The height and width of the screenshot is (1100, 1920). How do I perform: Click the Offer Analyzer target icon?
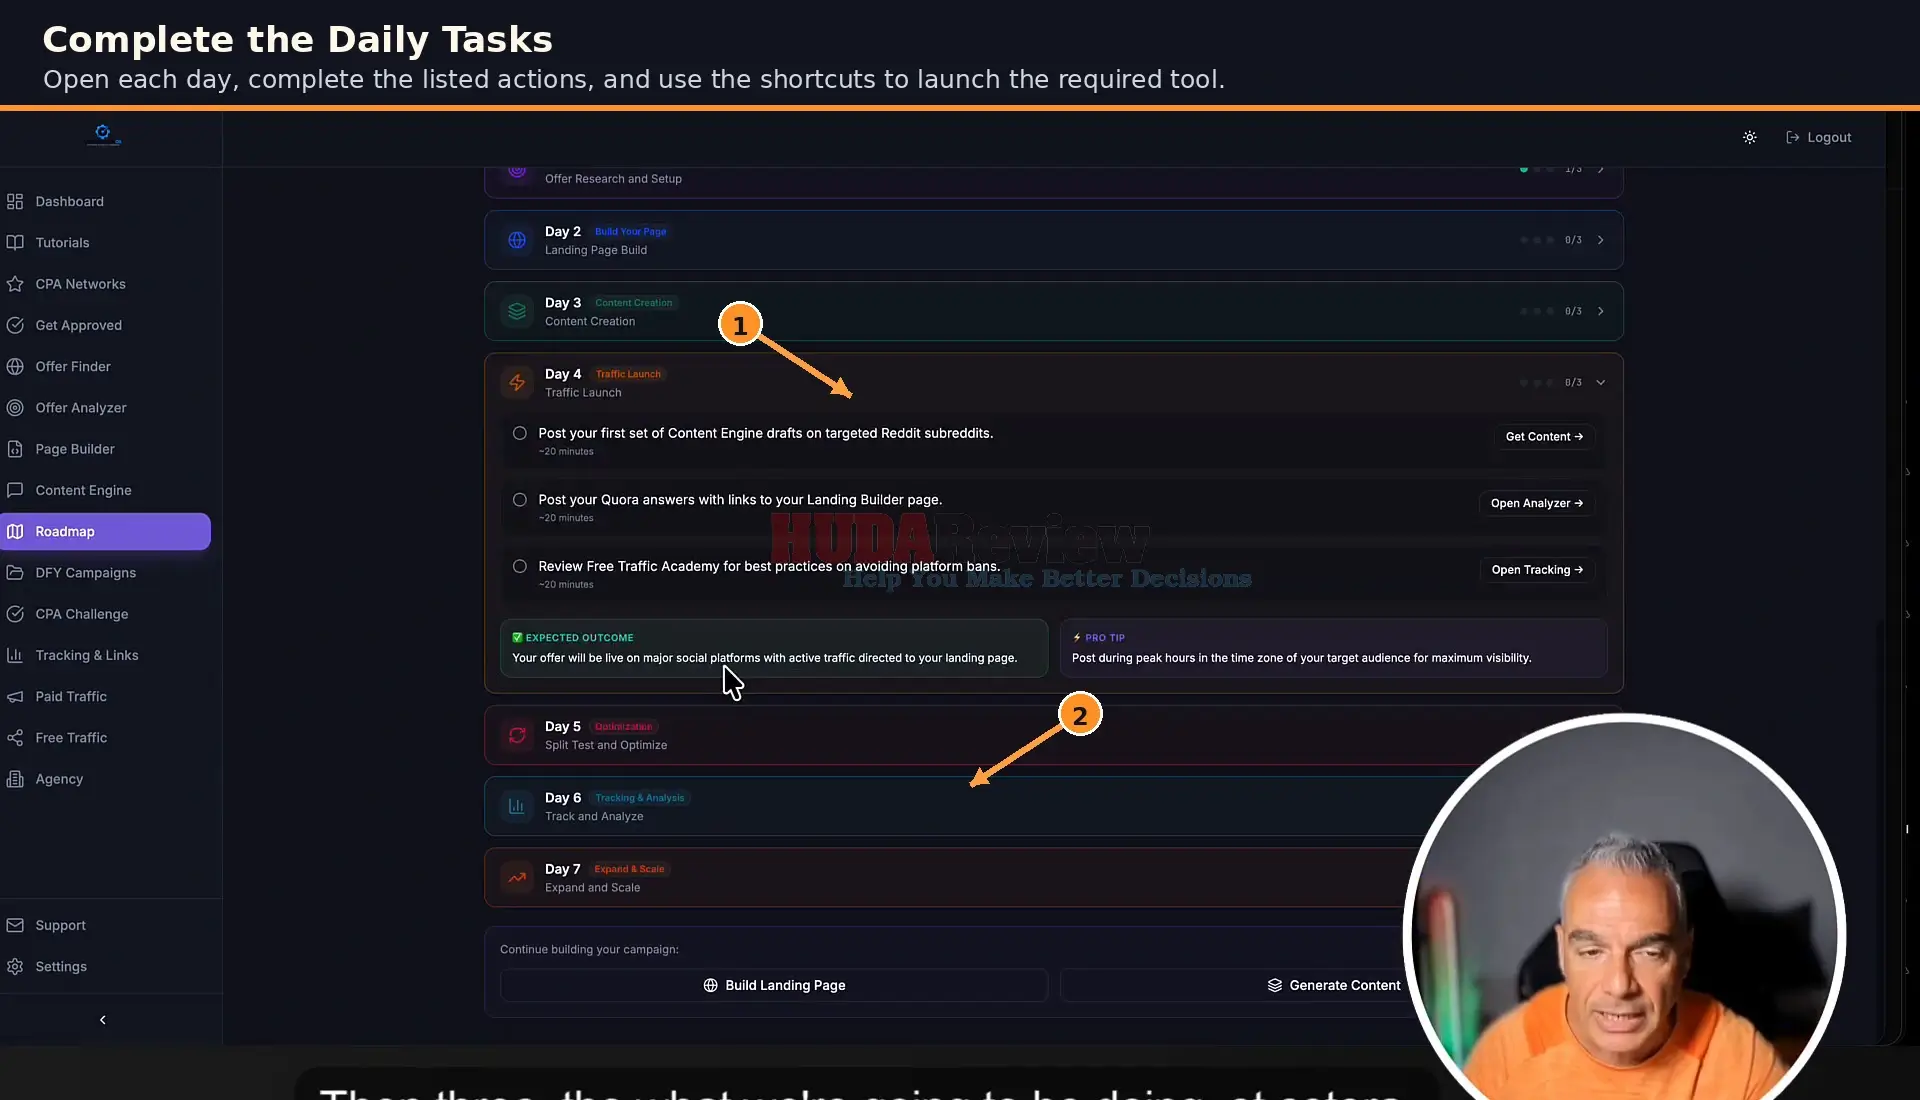[x=15, y=407]
